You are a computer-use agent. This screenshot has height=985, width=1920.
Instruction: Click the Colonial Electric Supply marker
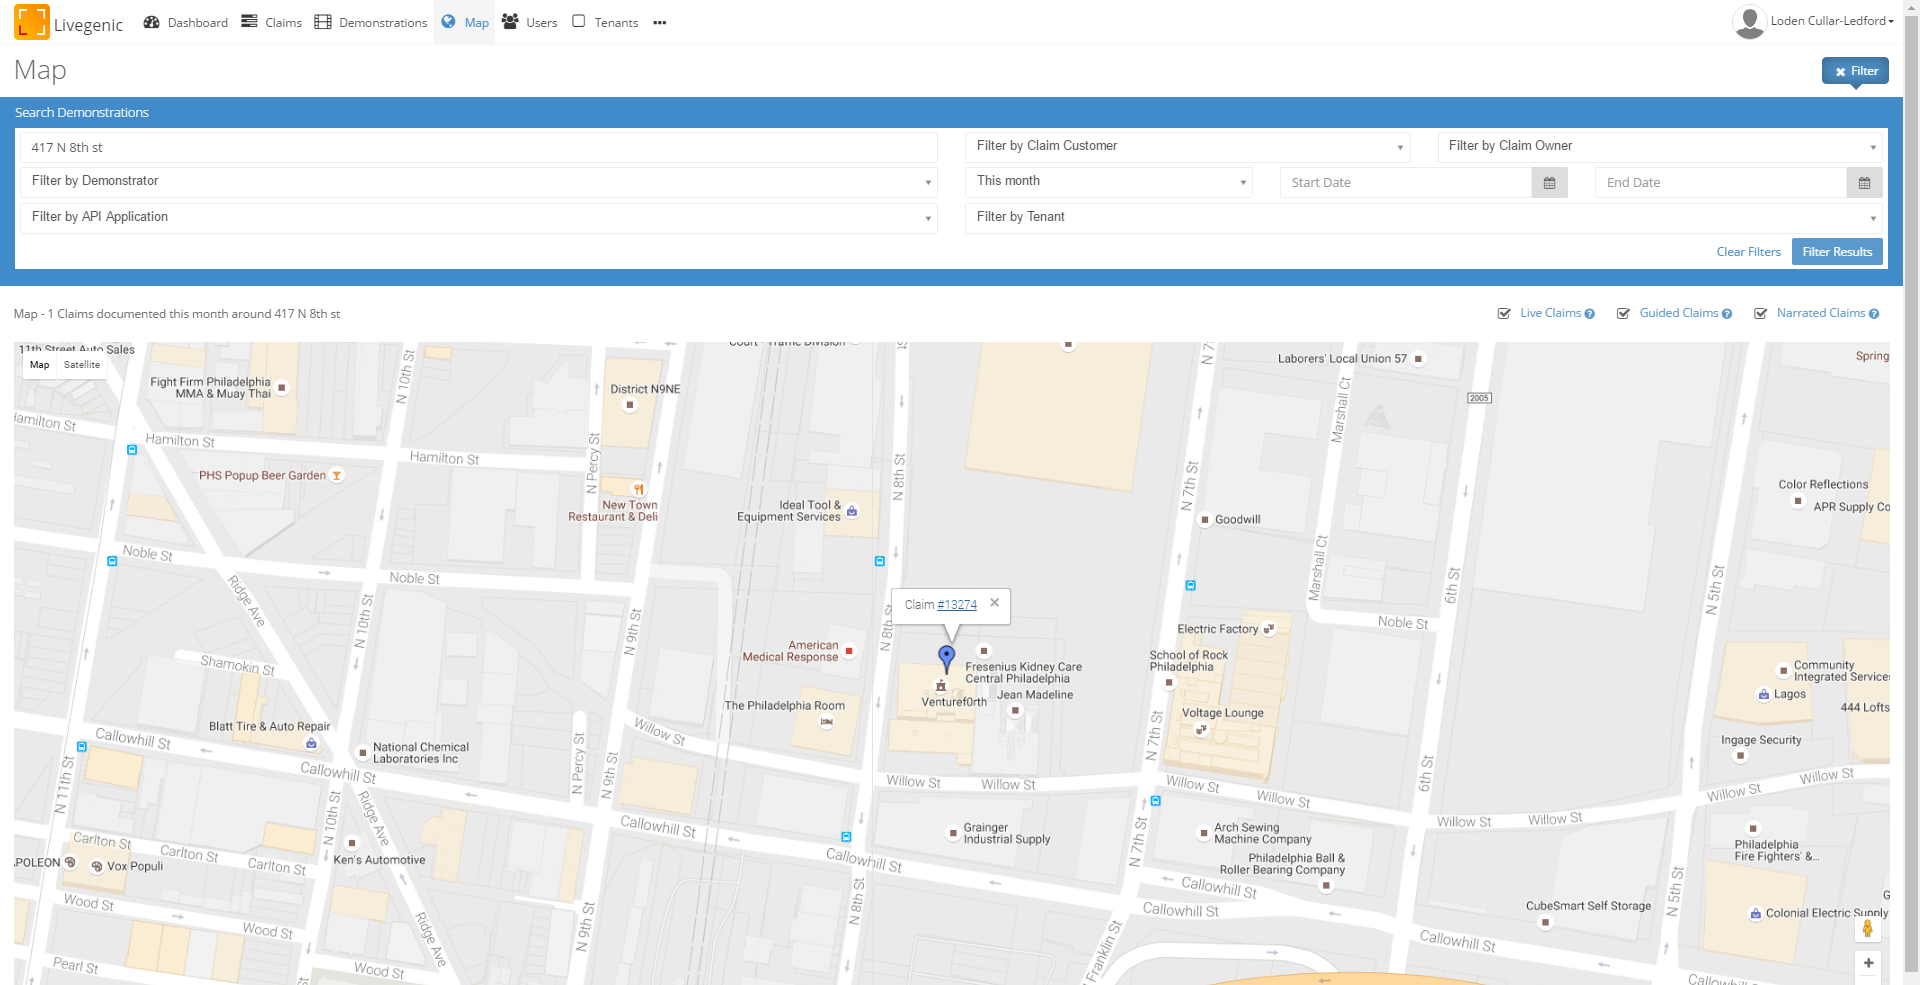[x=1755, y=914]
